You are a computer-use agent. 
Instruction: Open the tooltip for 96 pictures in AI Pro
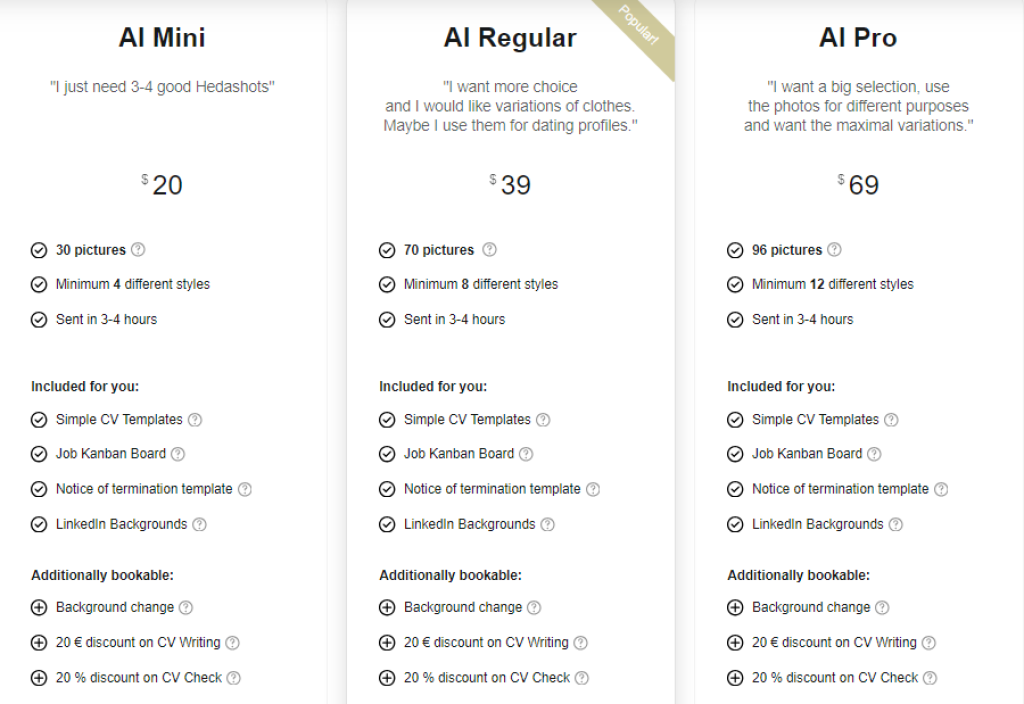tap(834, 250)
